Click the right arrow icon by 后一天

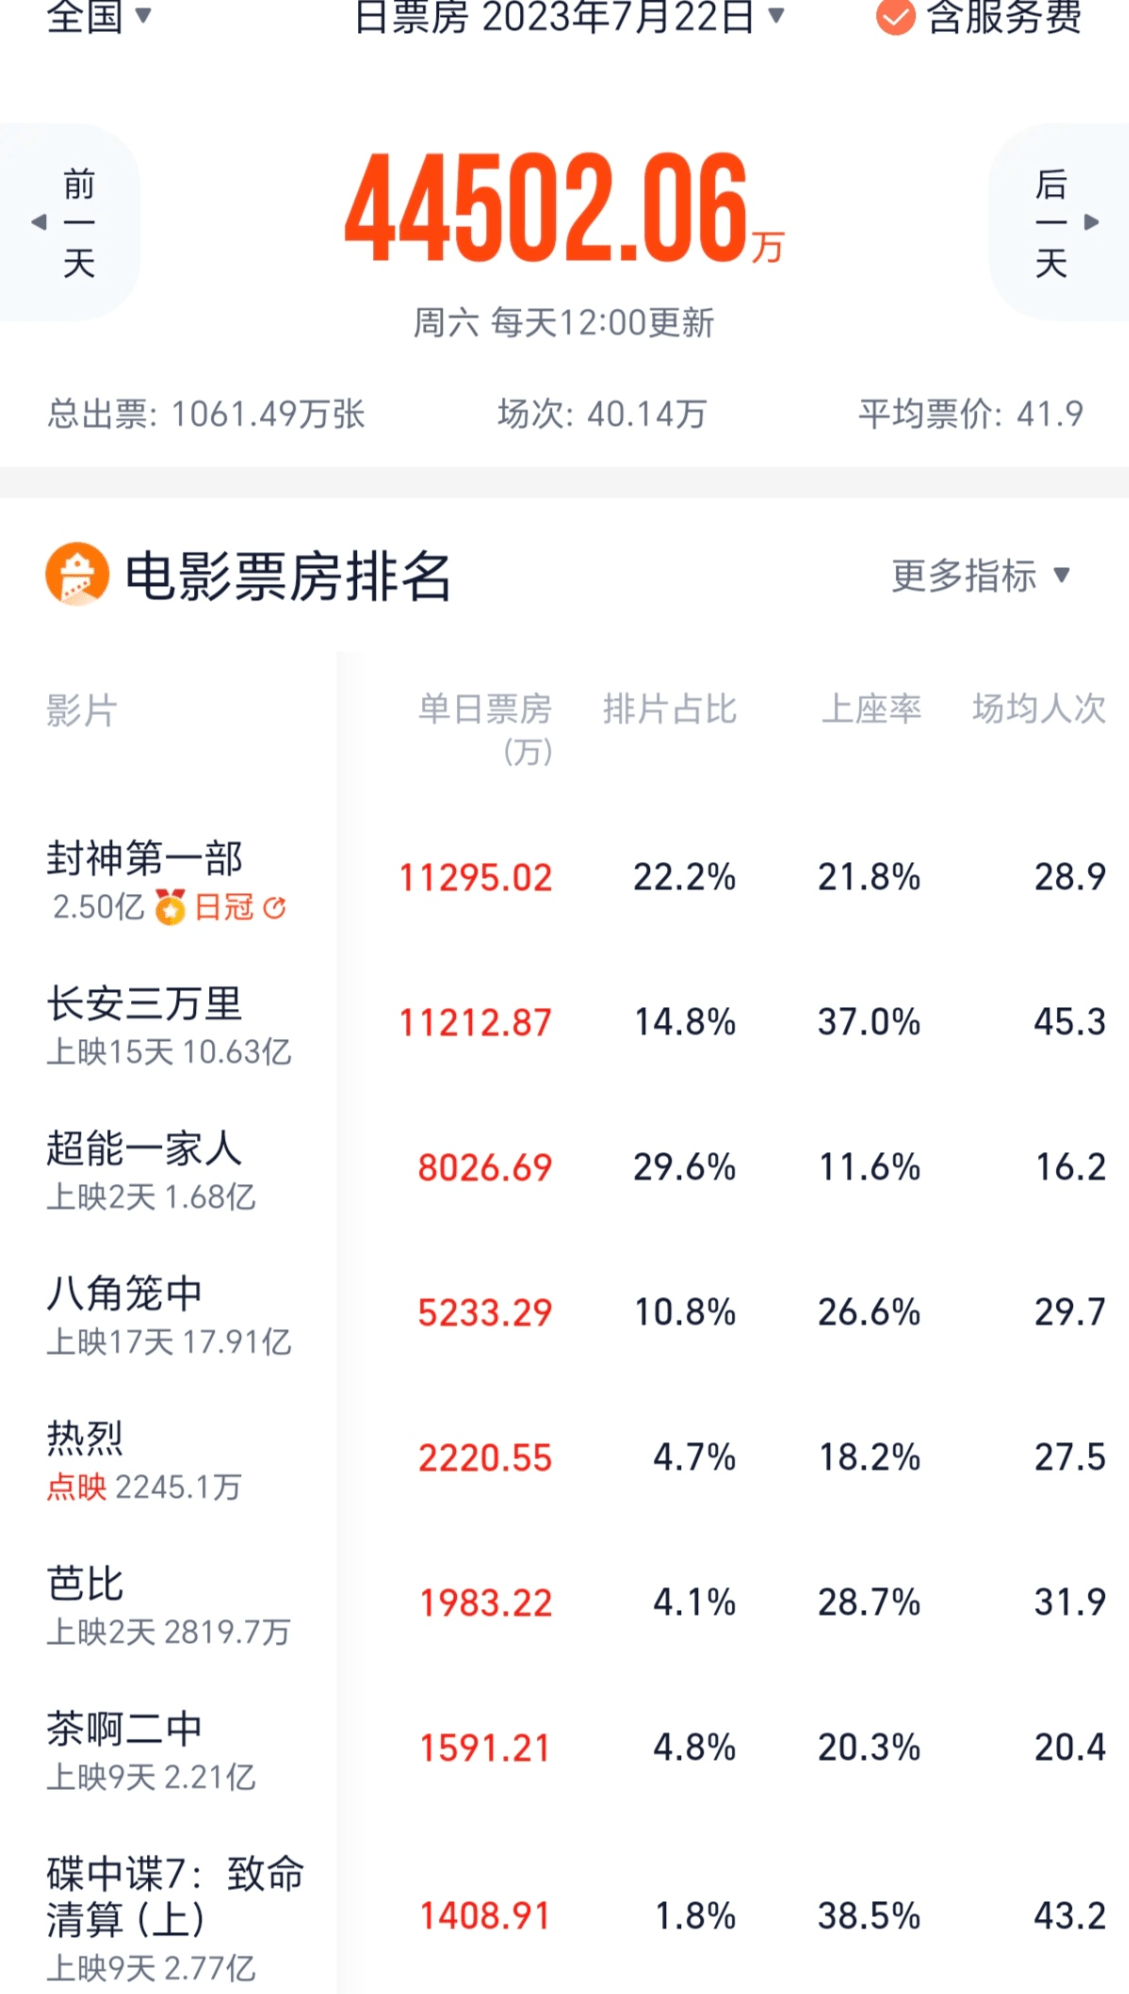(x=1092, y=222)
